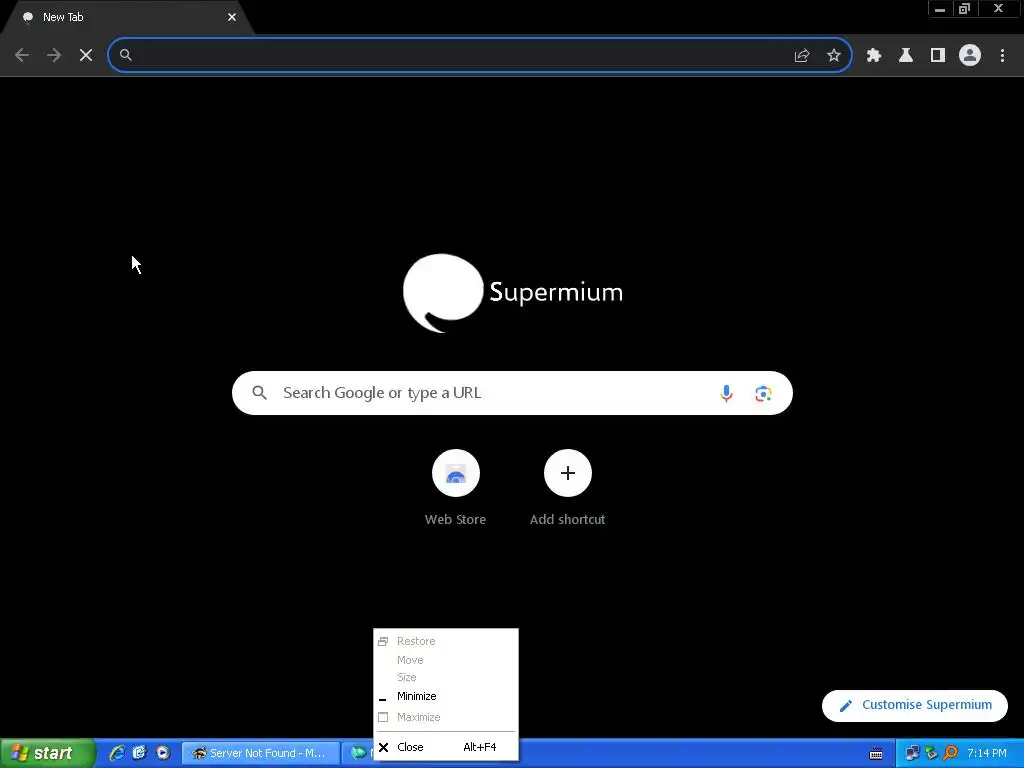Click the Search Google or type a URL box
Image resolution: width=1024 pixels, height=768 pixels.
point(512,393)
